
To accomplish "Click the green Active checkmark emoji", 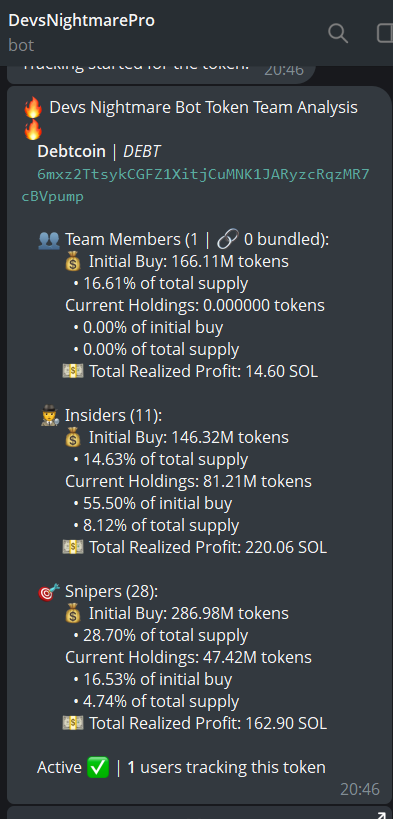I will pyautogui.click(x=99, y=768).
